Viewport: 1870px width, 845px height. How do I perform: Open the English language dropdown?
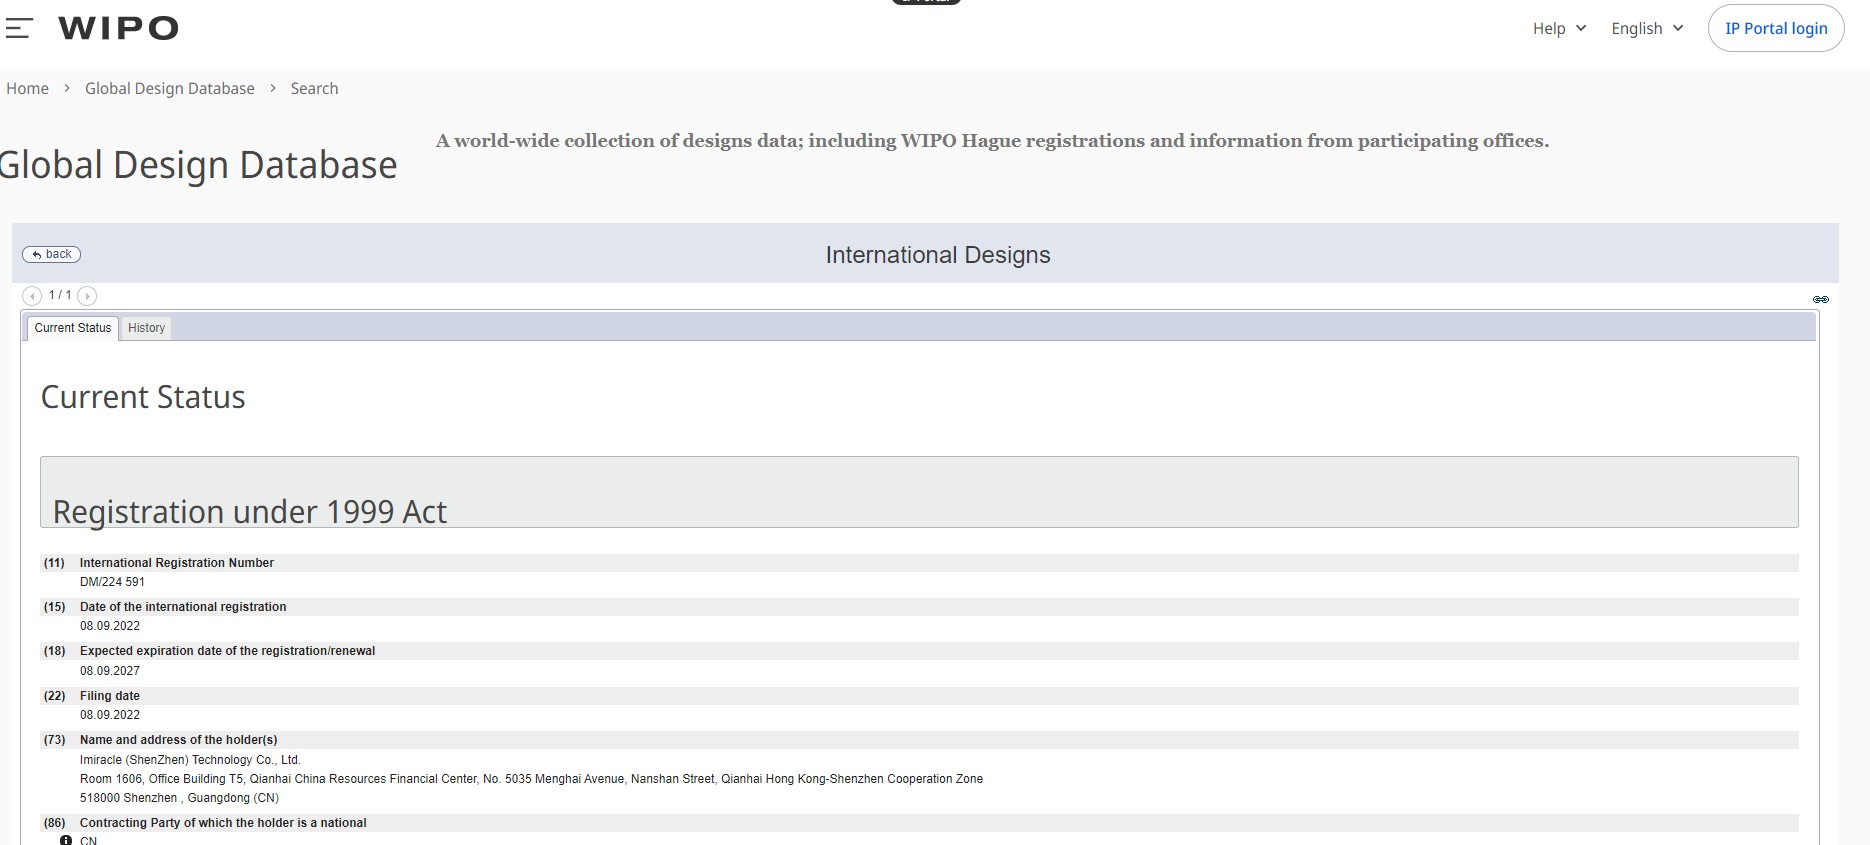(x=1647, y=28)
